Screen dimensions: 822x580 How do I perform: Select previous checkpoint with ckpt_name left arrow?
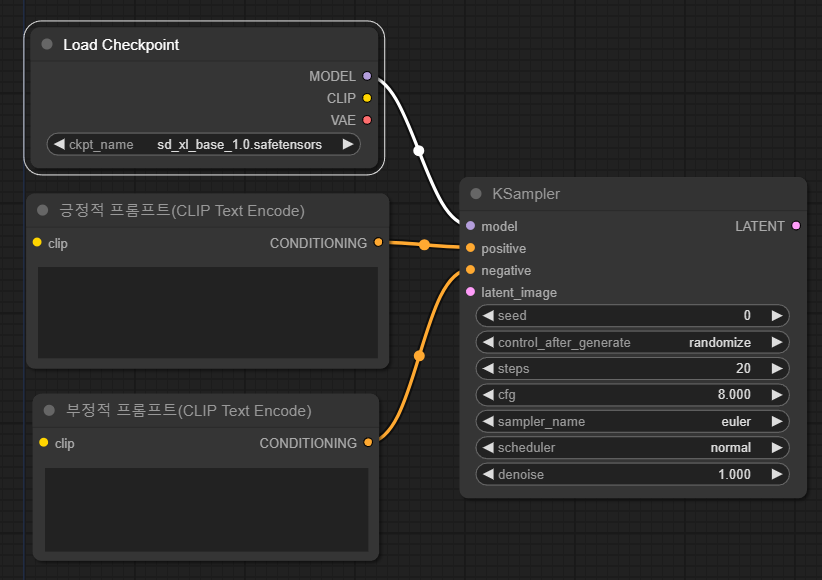[59, 144]
